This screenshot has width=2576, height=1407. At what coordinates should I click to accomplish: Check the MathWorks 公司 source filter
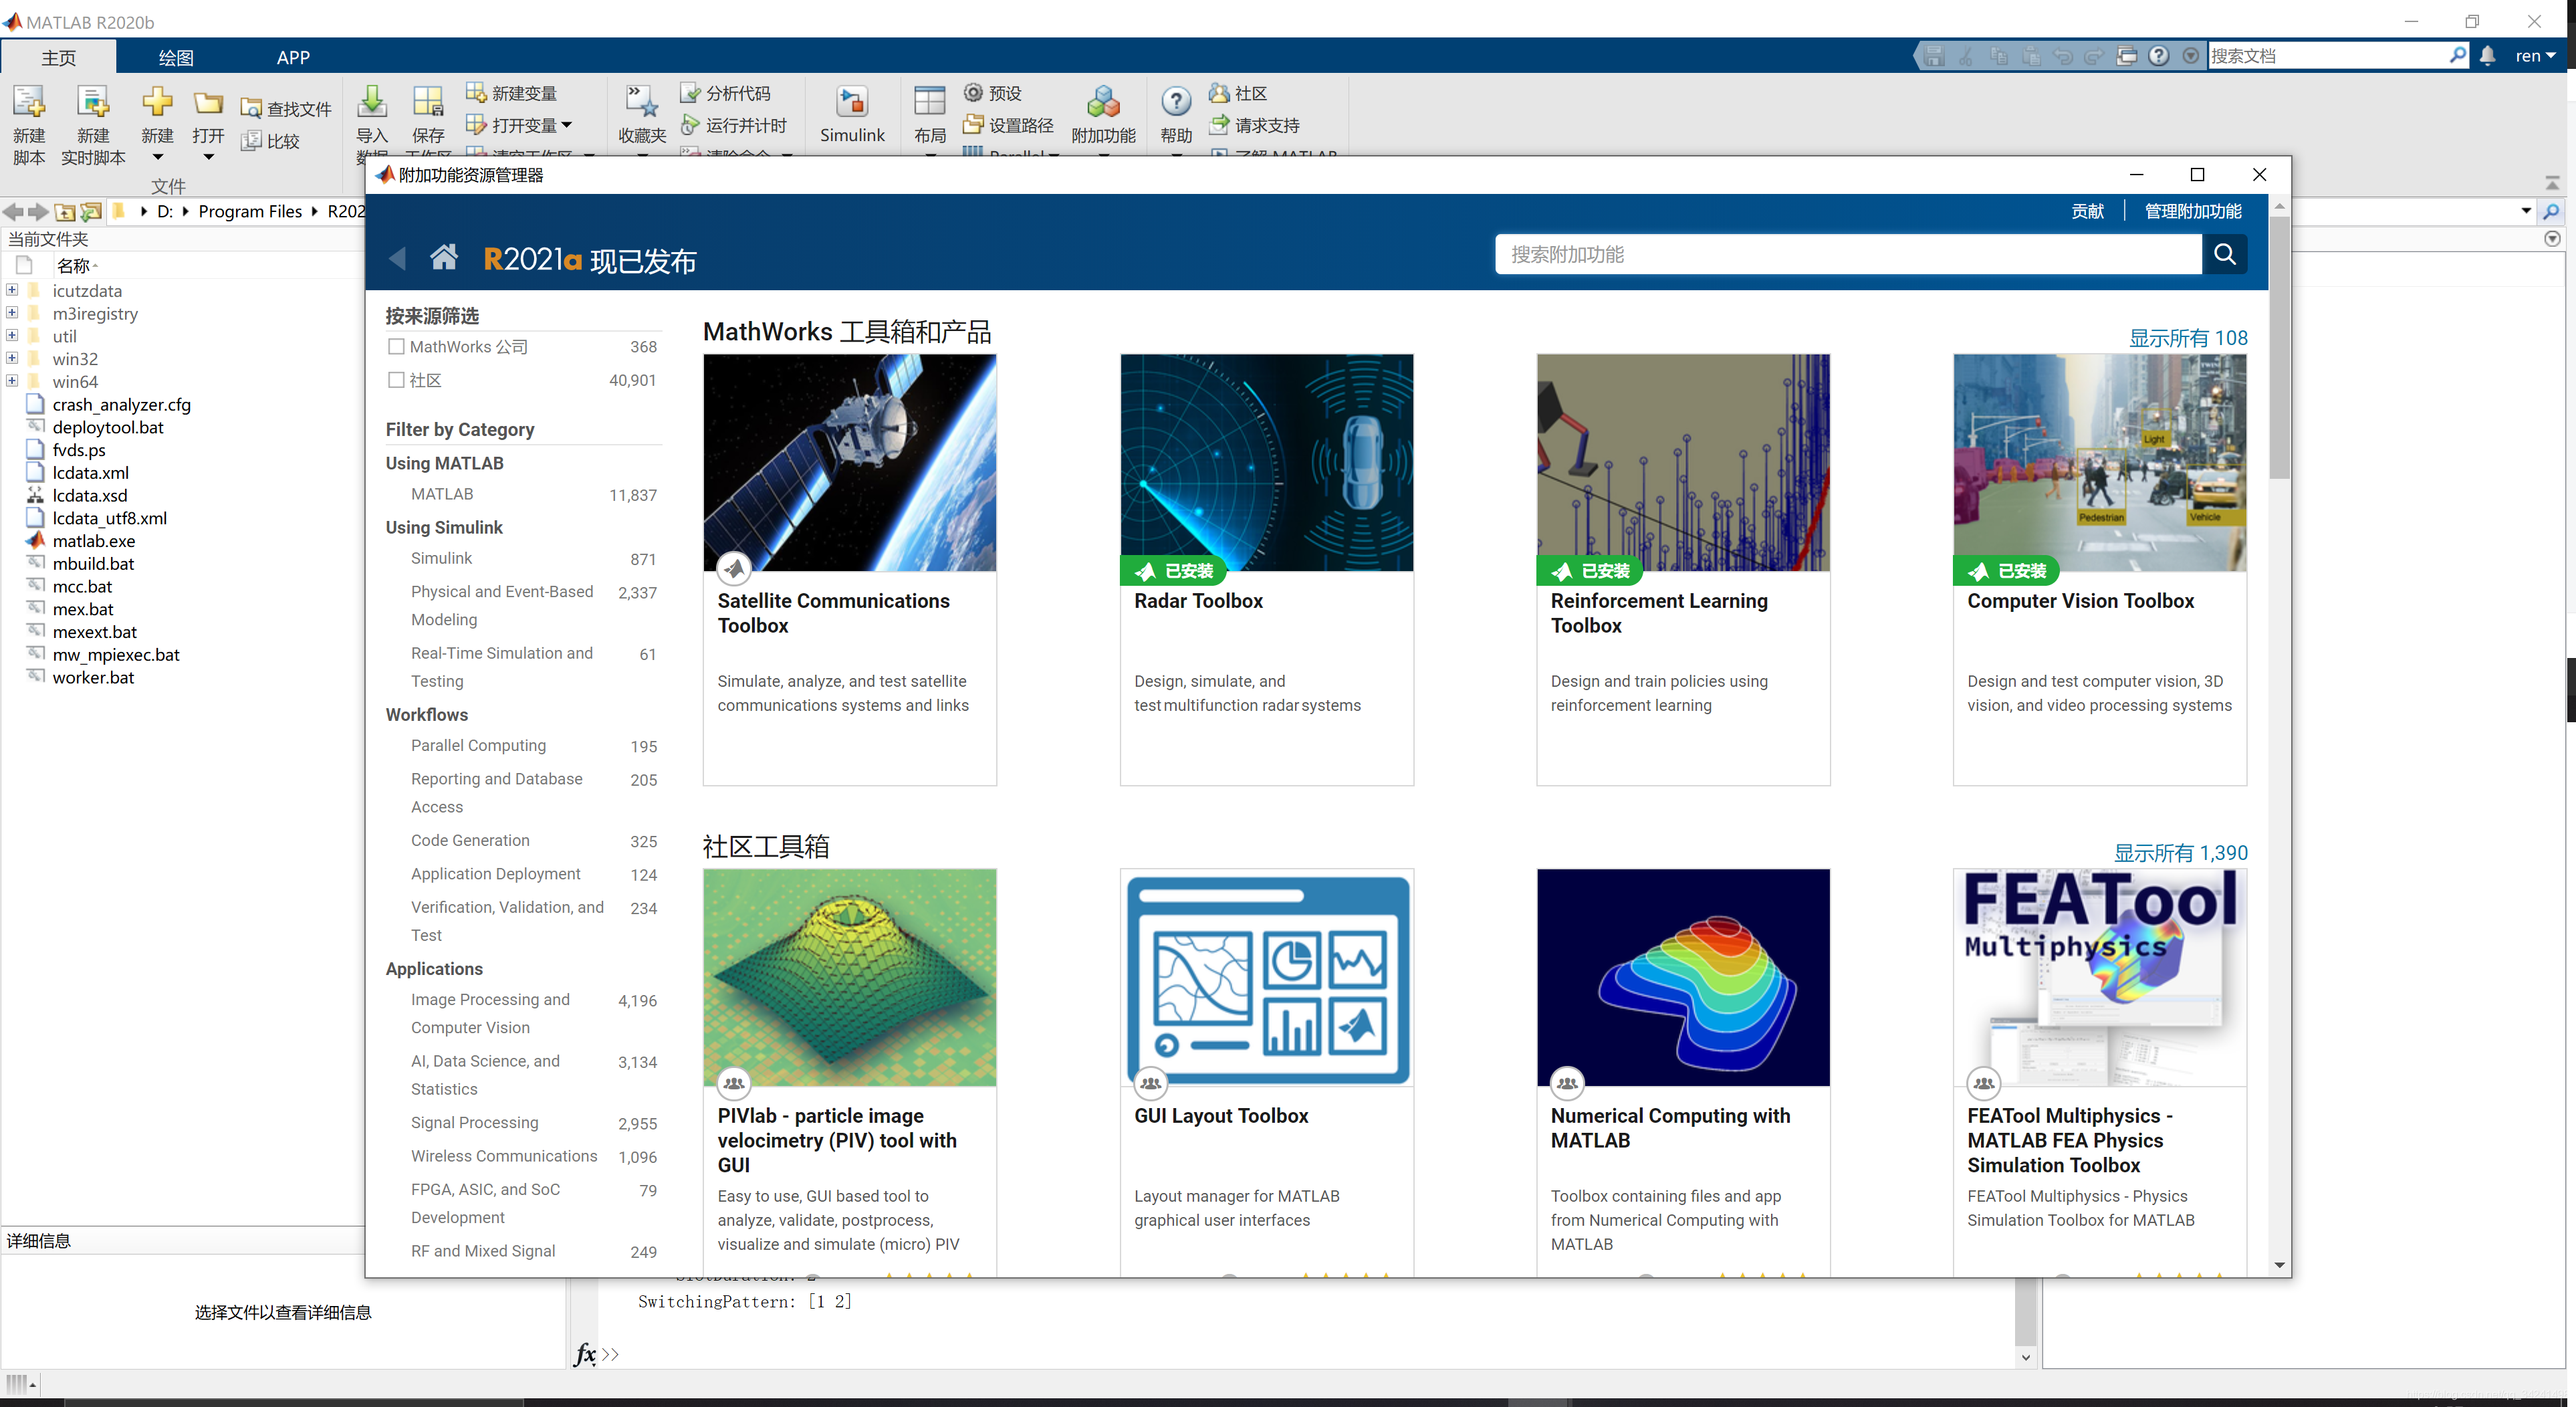coord(396,346)
